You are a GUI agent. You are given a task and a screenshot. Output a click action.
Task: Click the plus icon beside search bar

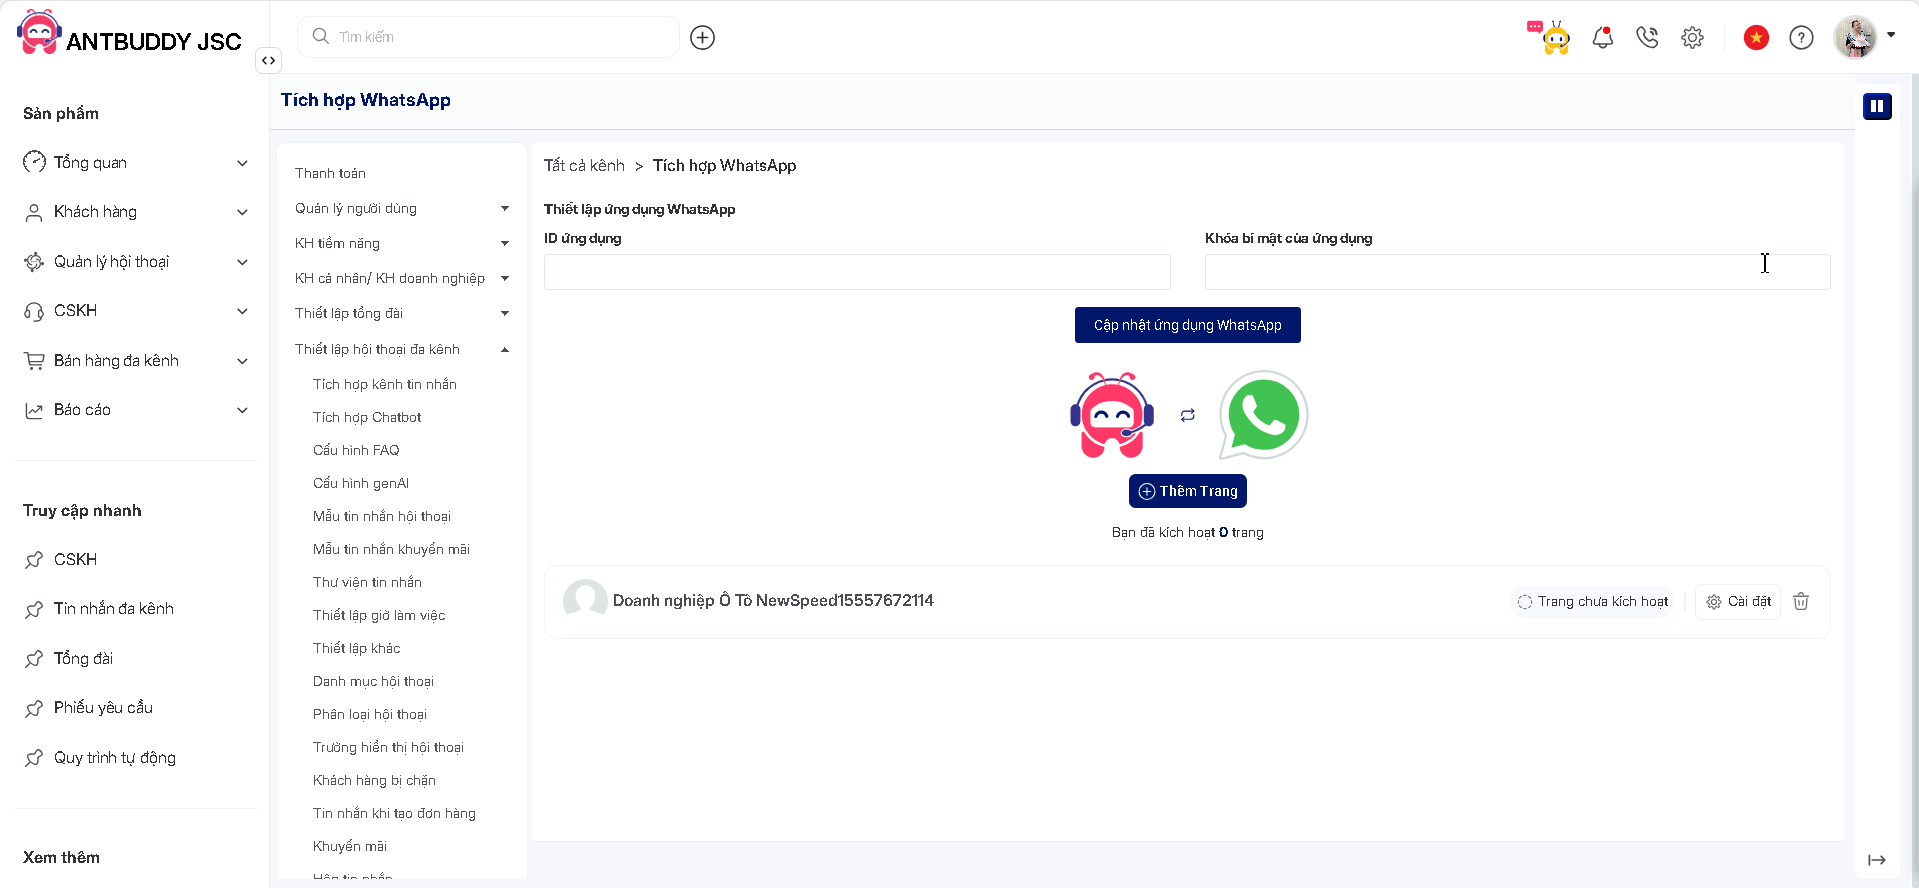click(x=703, y=38)
